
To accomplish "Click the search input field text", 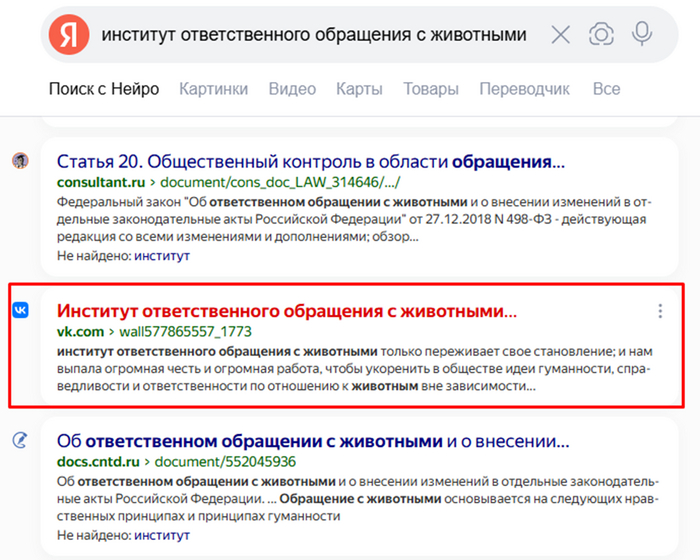I will (x=314, y=34).
